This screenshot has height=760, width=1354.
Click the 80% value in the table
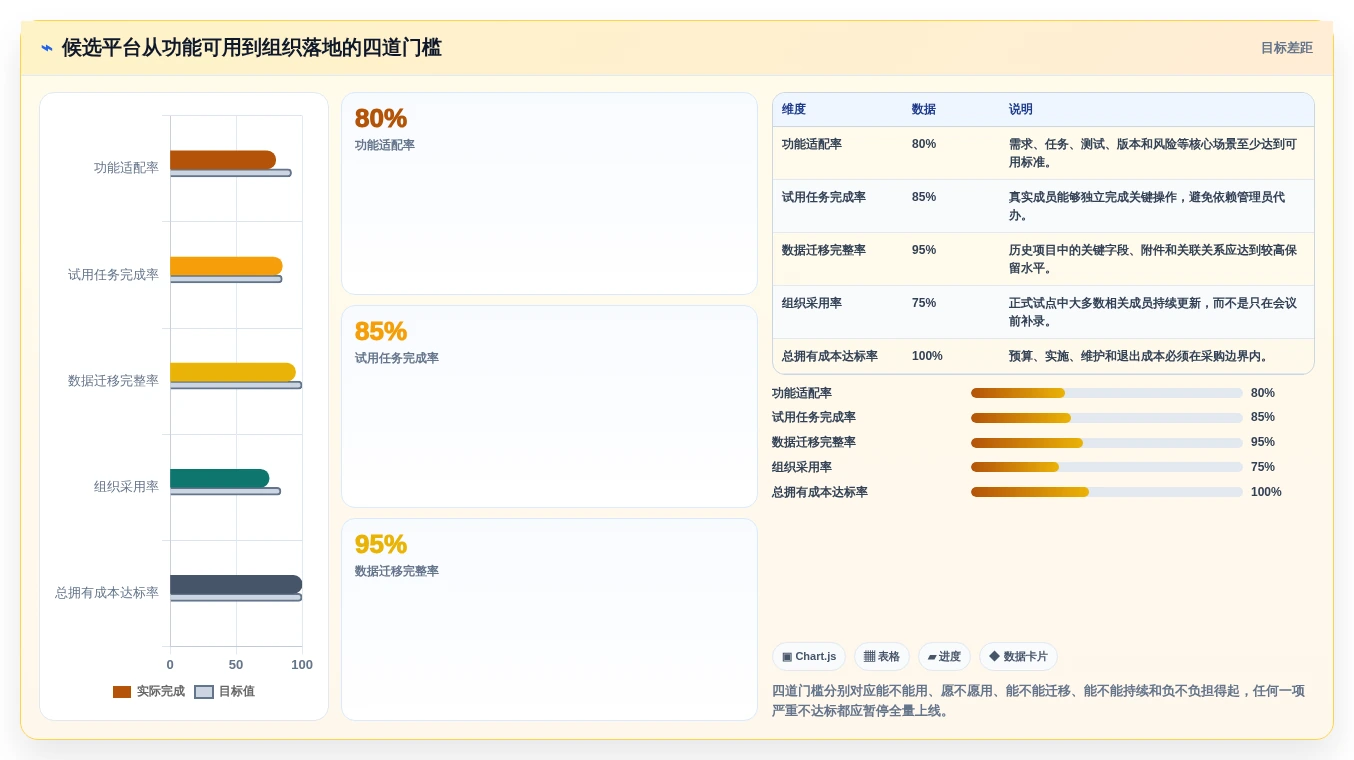924,145
